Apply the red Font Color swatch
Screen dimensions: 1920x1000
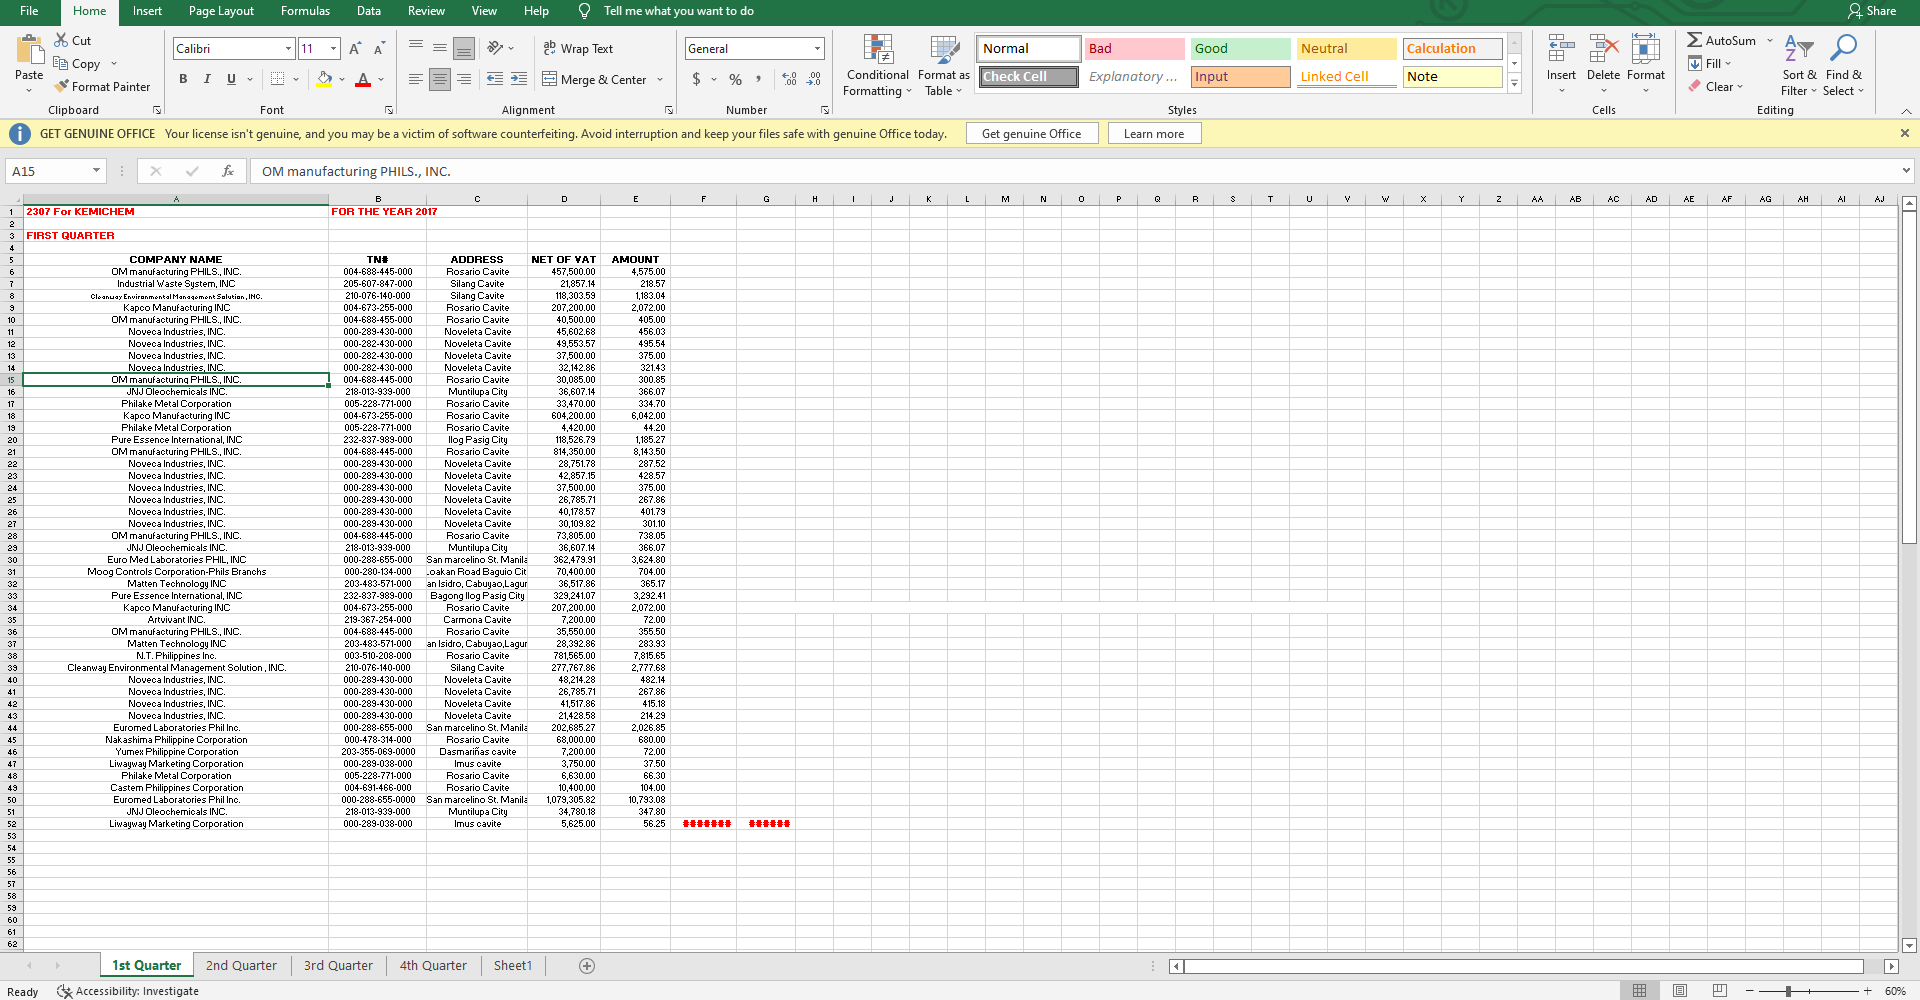(363, 79)
